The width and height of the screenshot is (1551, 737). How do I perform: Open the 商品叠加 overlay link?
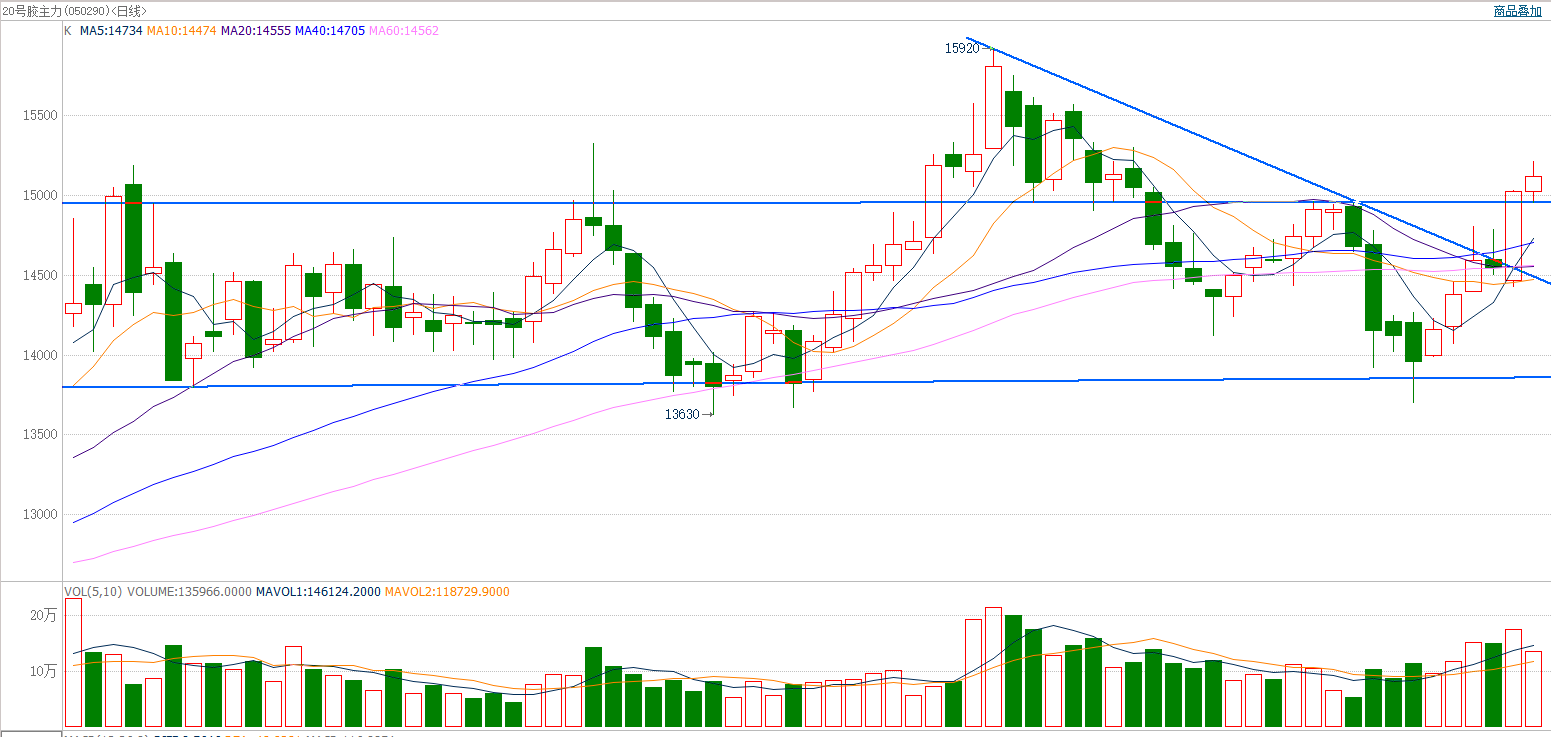click(x=1517, y=11)
